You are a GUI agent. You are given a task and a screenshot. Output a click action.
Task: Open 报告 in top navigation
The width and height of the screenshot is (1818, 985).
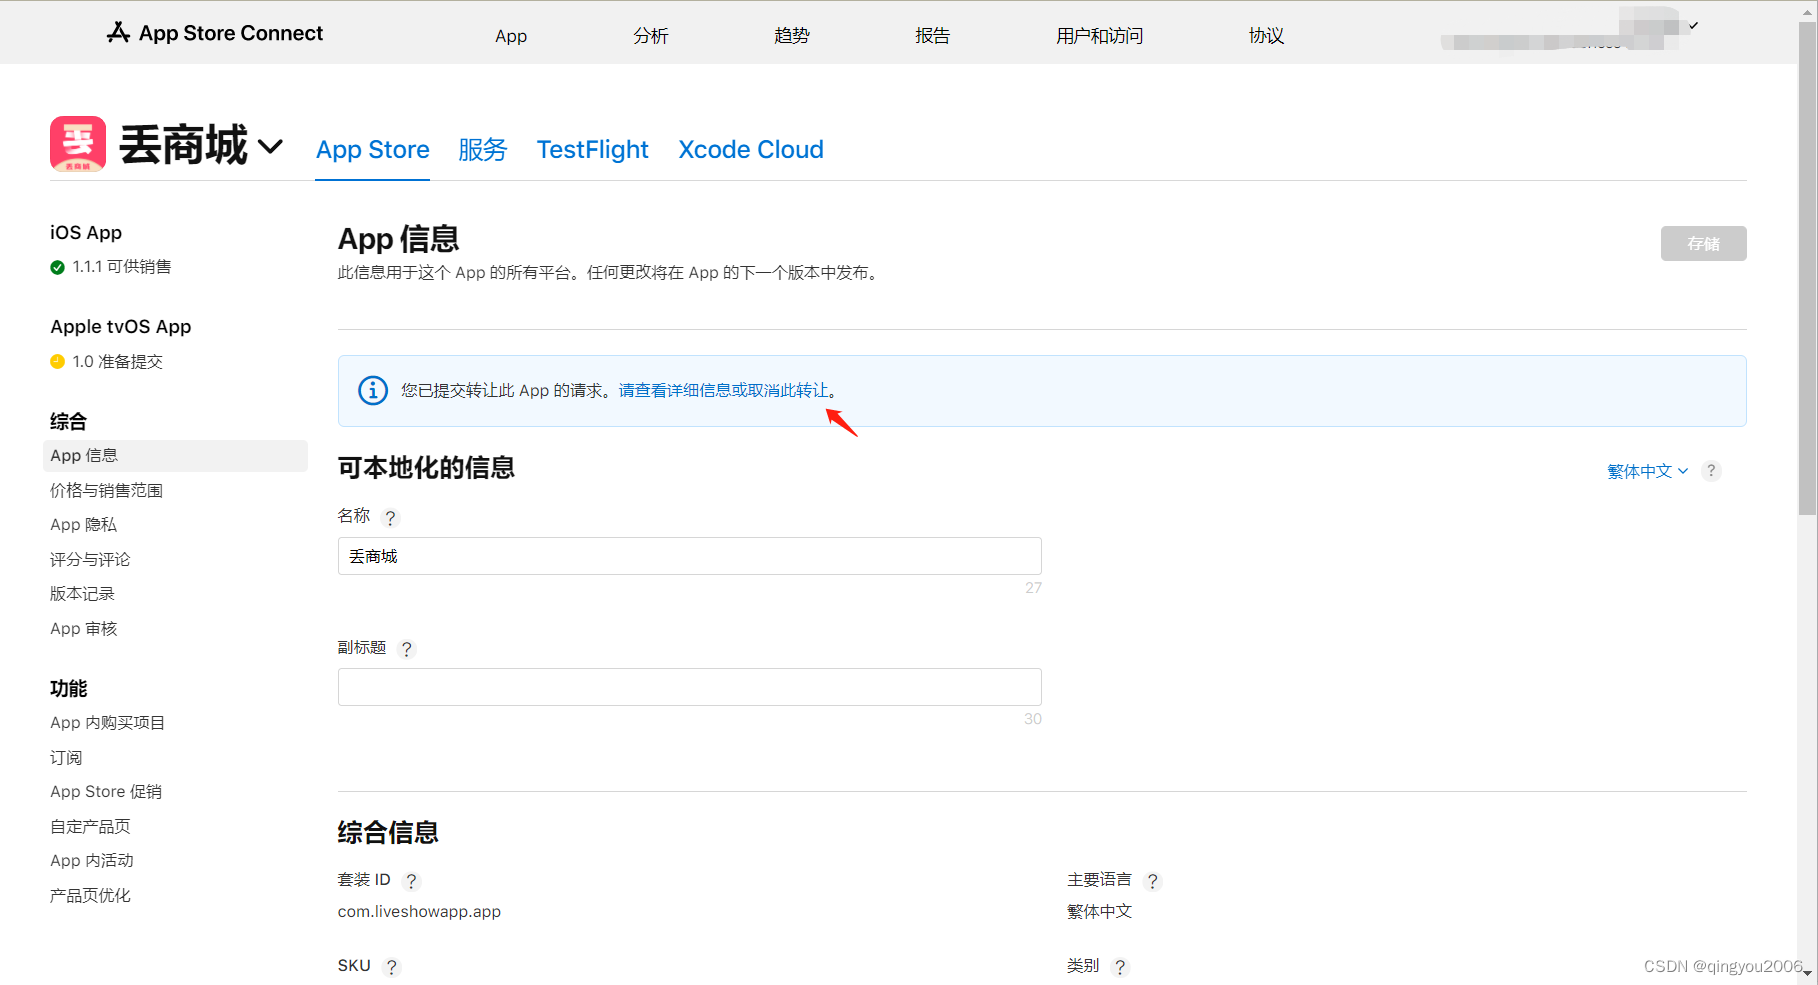[x=933, y=36]
